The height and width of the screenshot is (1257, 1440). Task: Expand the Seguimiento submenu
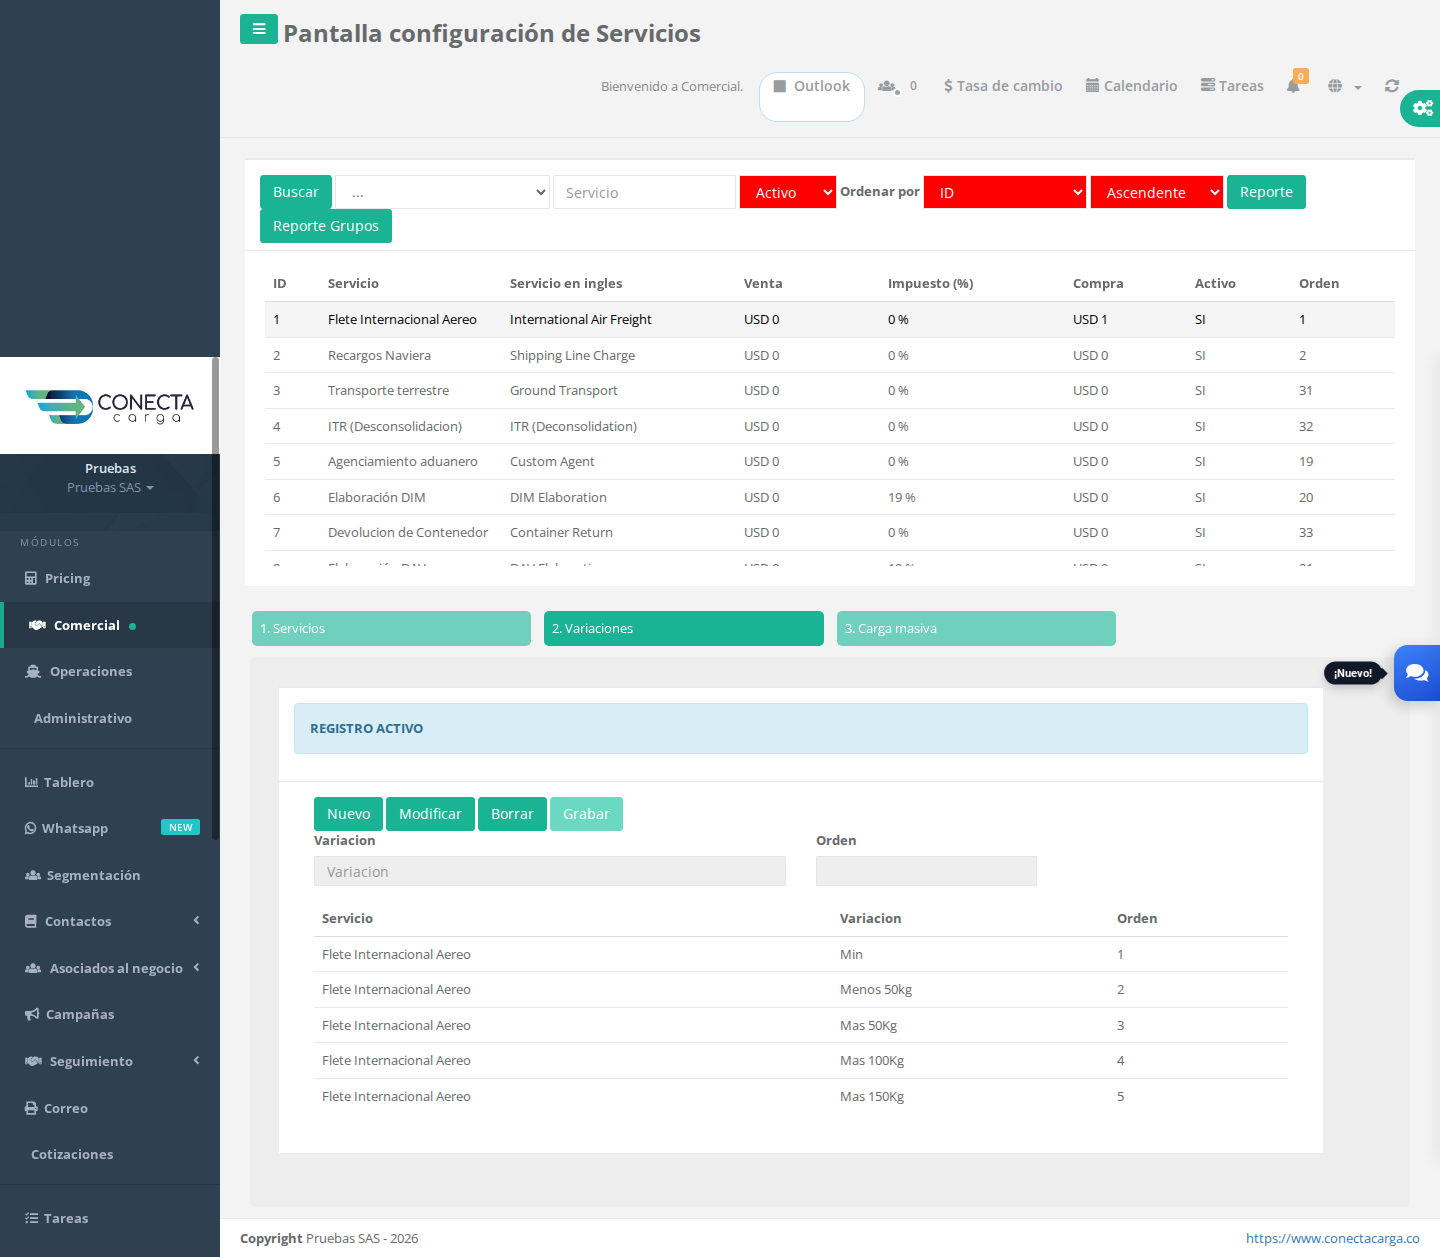coord(110,1061)
